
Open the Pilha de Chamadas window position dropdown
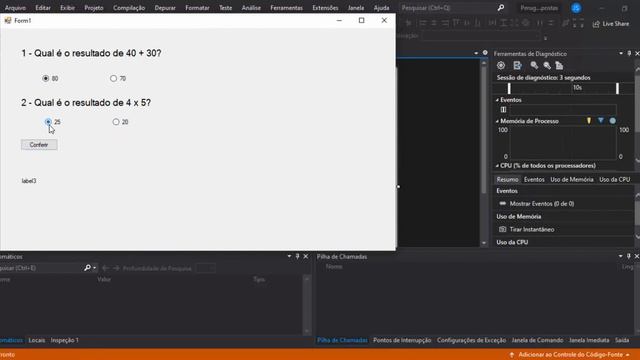[620, 256]
